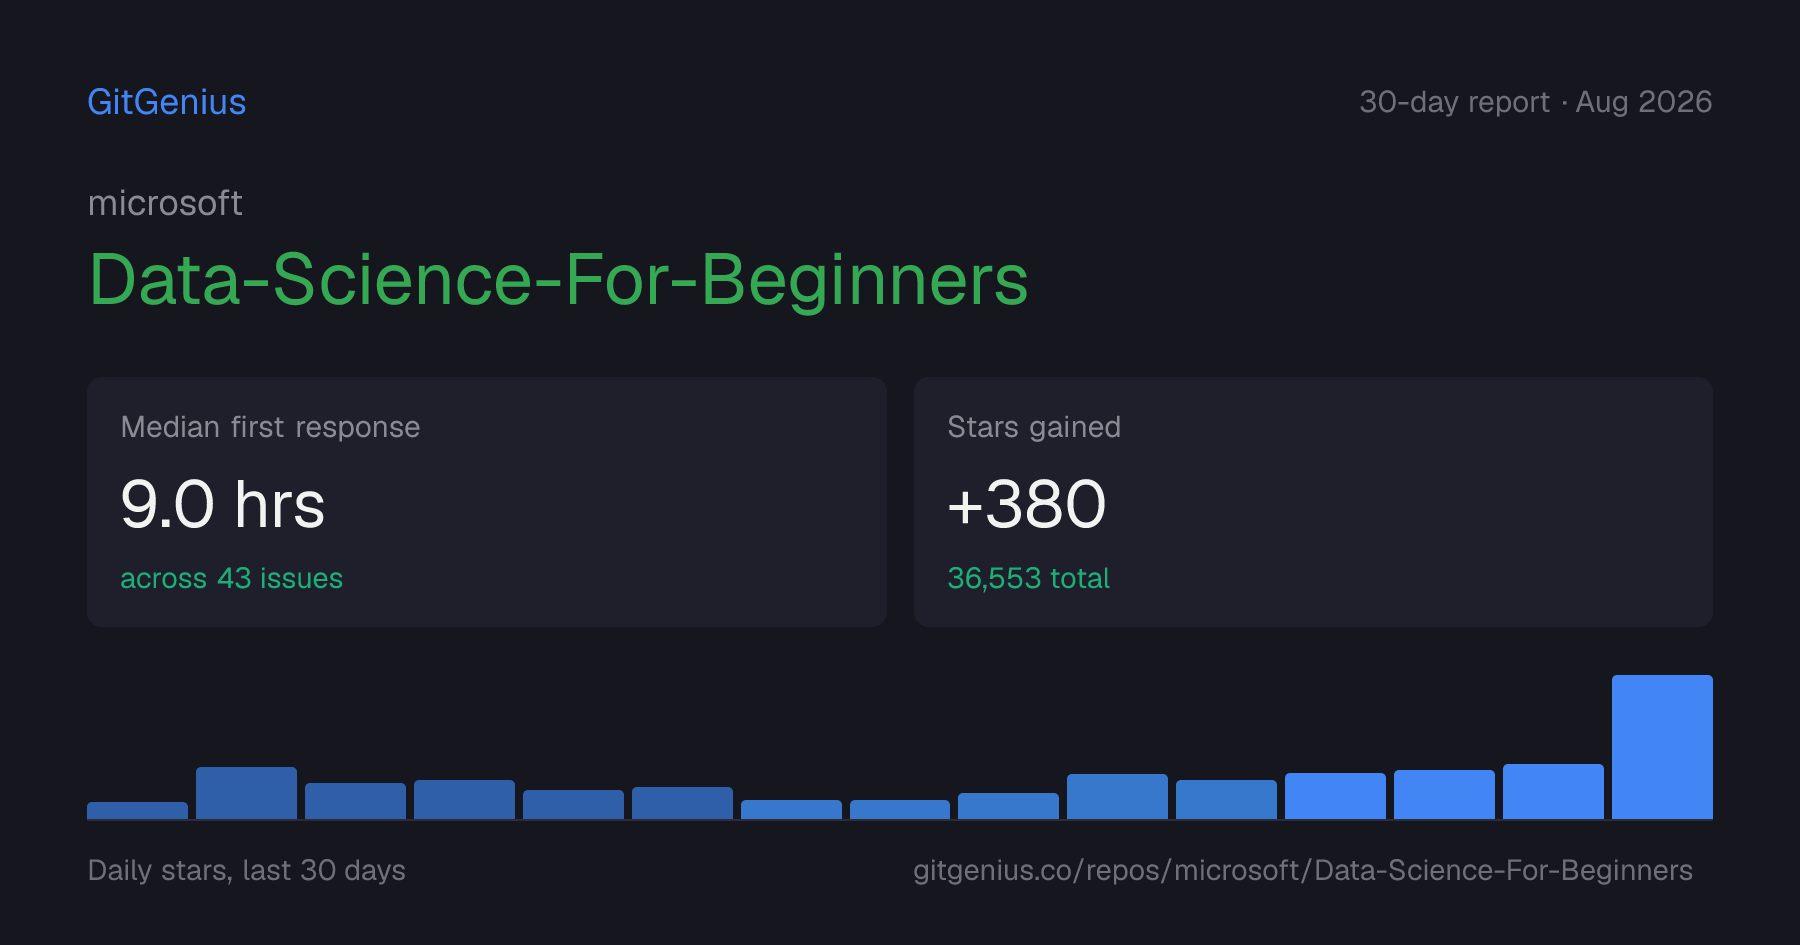Click the Stars gained heading

(1034, 427)
